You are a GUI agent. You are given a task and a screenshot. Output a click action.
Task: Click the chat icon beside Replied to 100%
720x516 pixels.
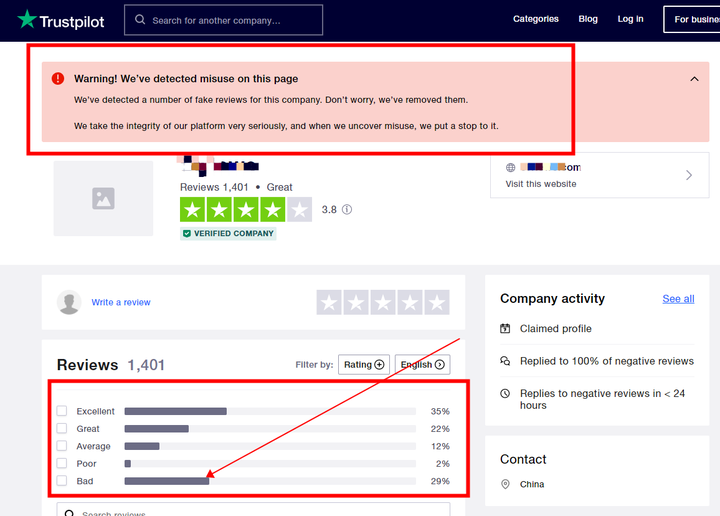click(x=505, y=361)
